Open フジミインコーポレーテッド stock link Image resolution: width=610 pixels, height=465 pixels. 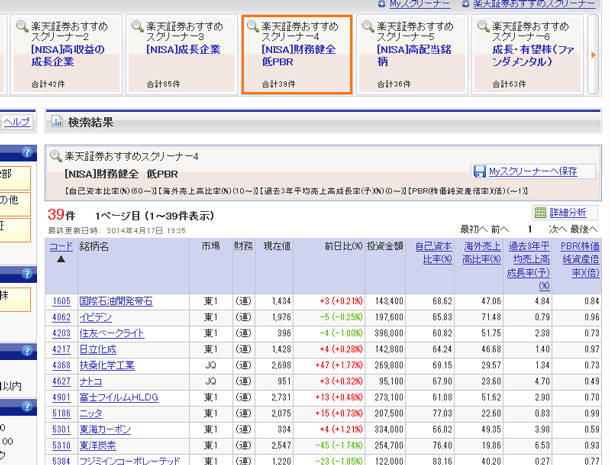(130, 461)
